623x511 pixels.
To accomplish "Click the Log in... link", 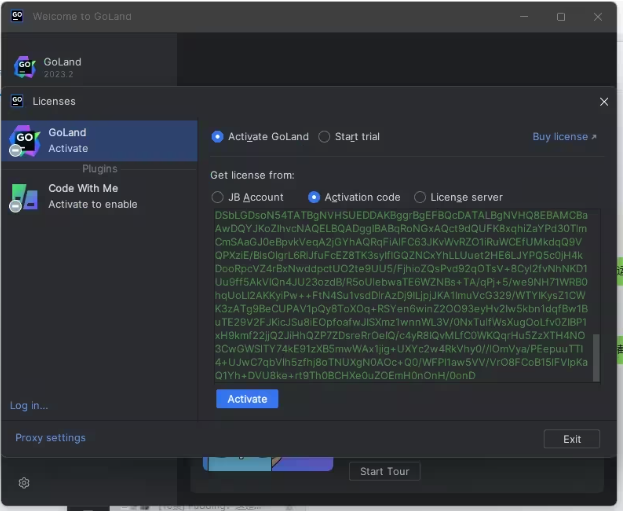I will coord(29,405).
